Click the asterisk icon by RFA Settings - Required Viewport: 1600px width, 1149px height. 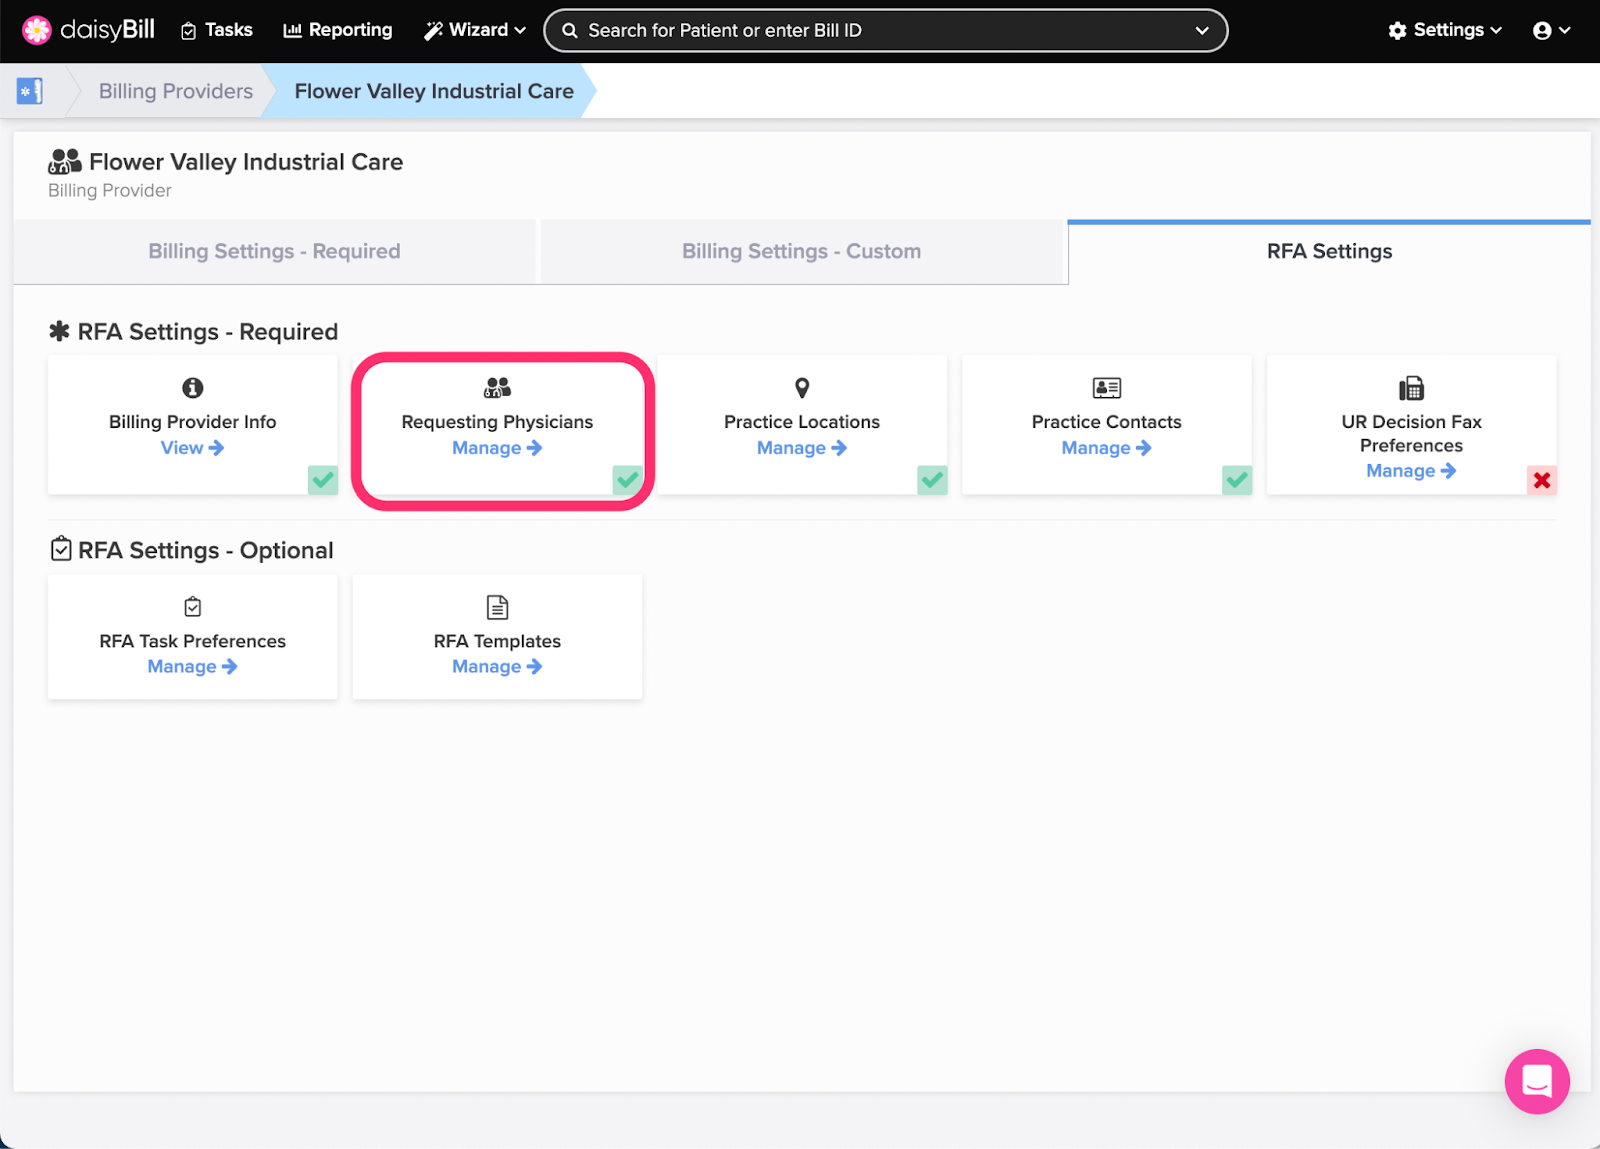pos(60,331)
